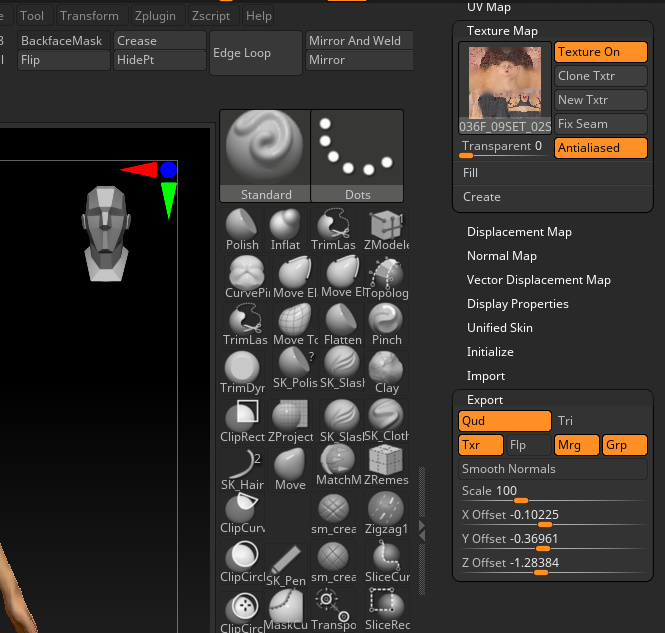Toggle the Texture On button

[601, 52]
